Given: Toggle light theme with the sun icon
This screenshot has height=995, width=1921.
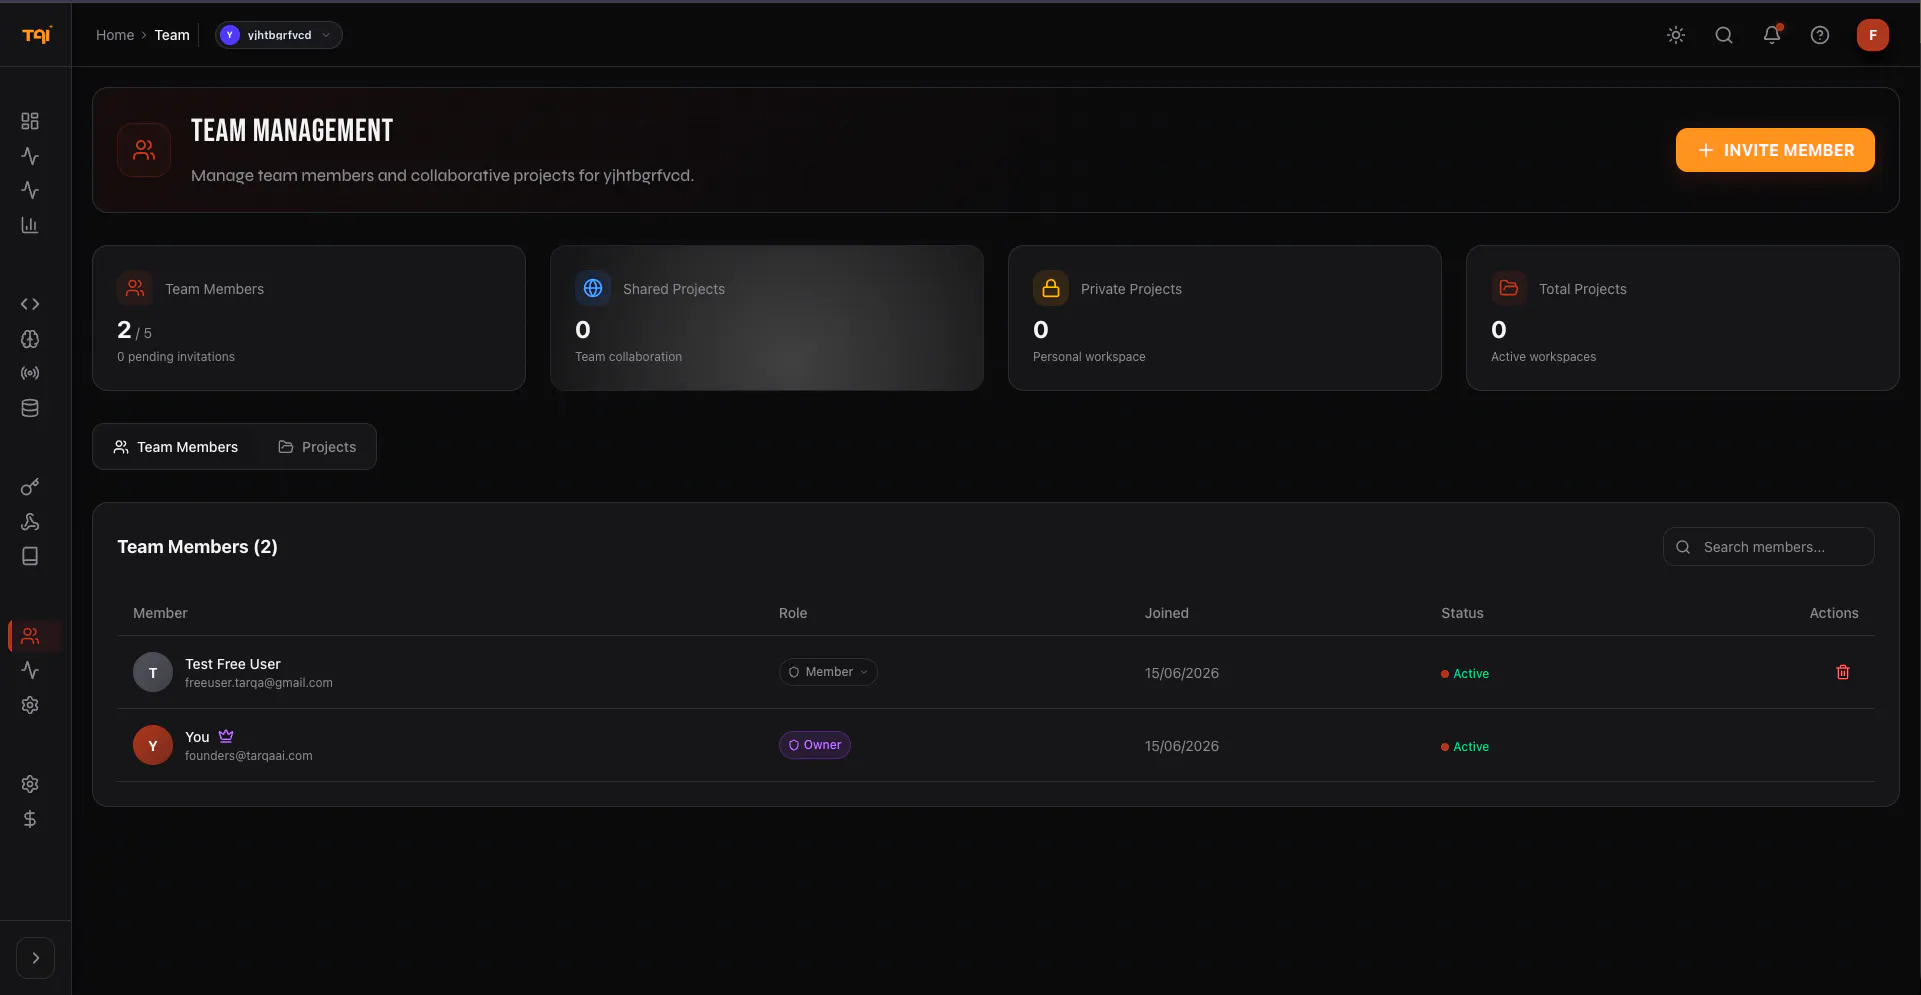Looking at the screenshot, I should [1676, 35].
